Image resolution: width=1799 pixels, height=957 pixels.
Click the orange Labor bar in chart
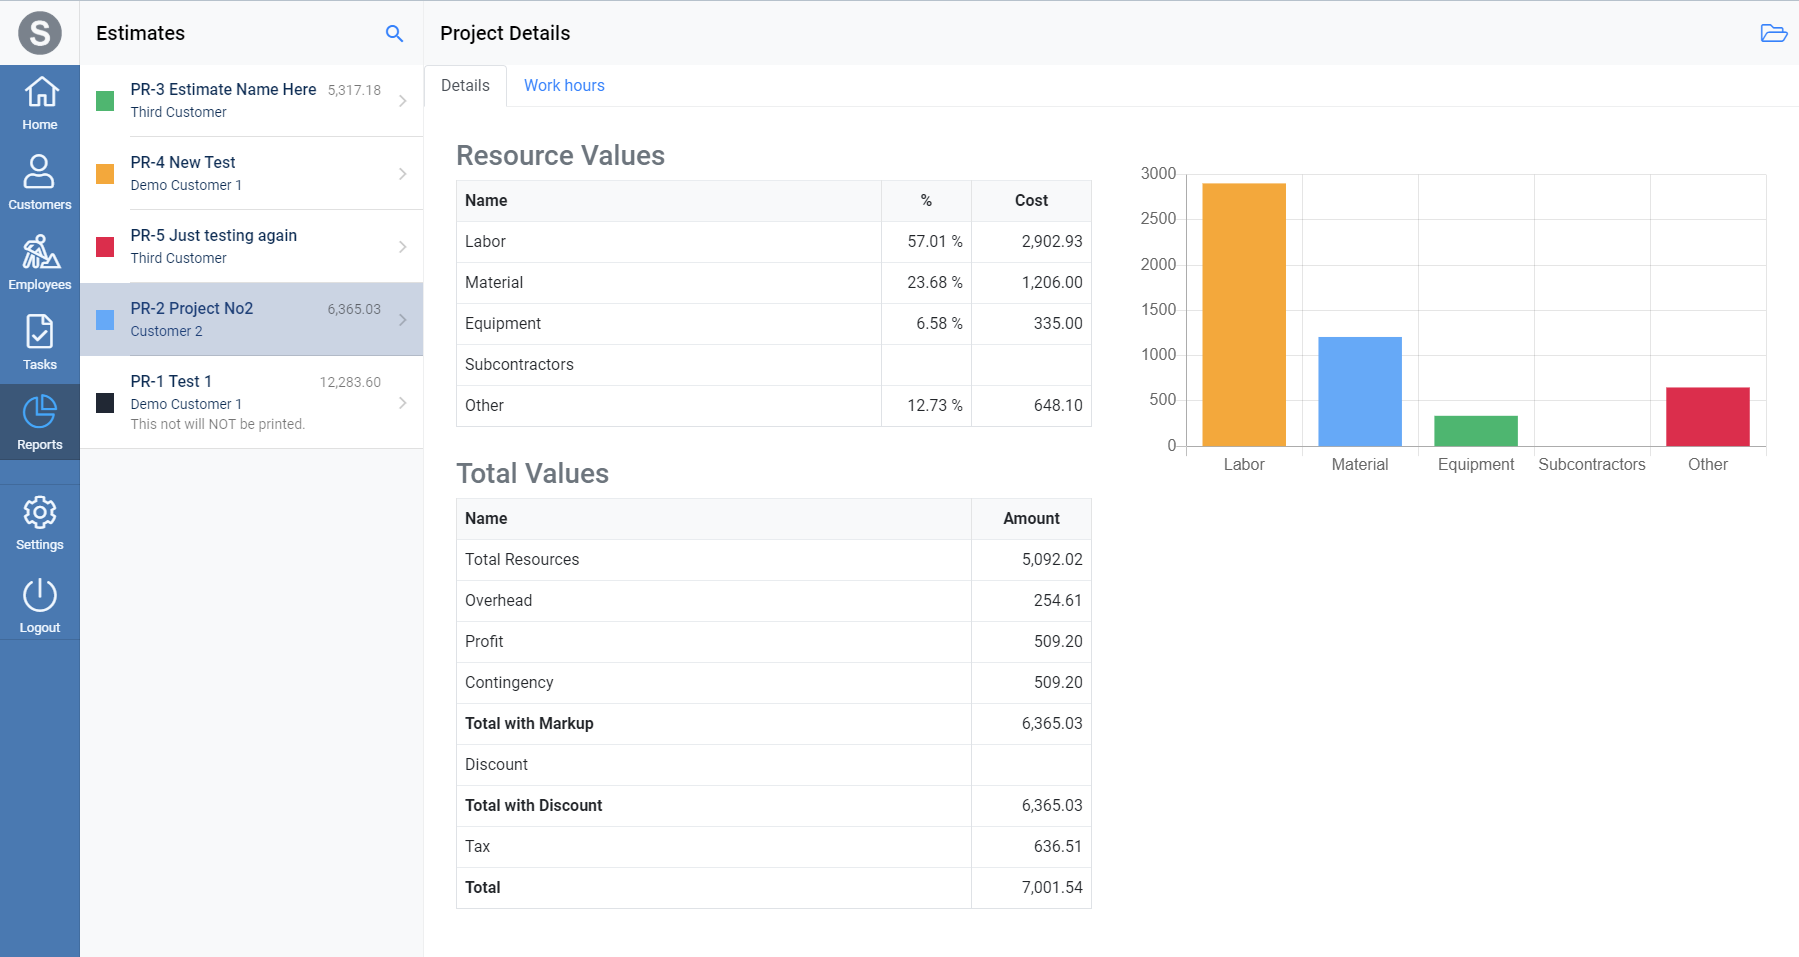point(1243,314)
